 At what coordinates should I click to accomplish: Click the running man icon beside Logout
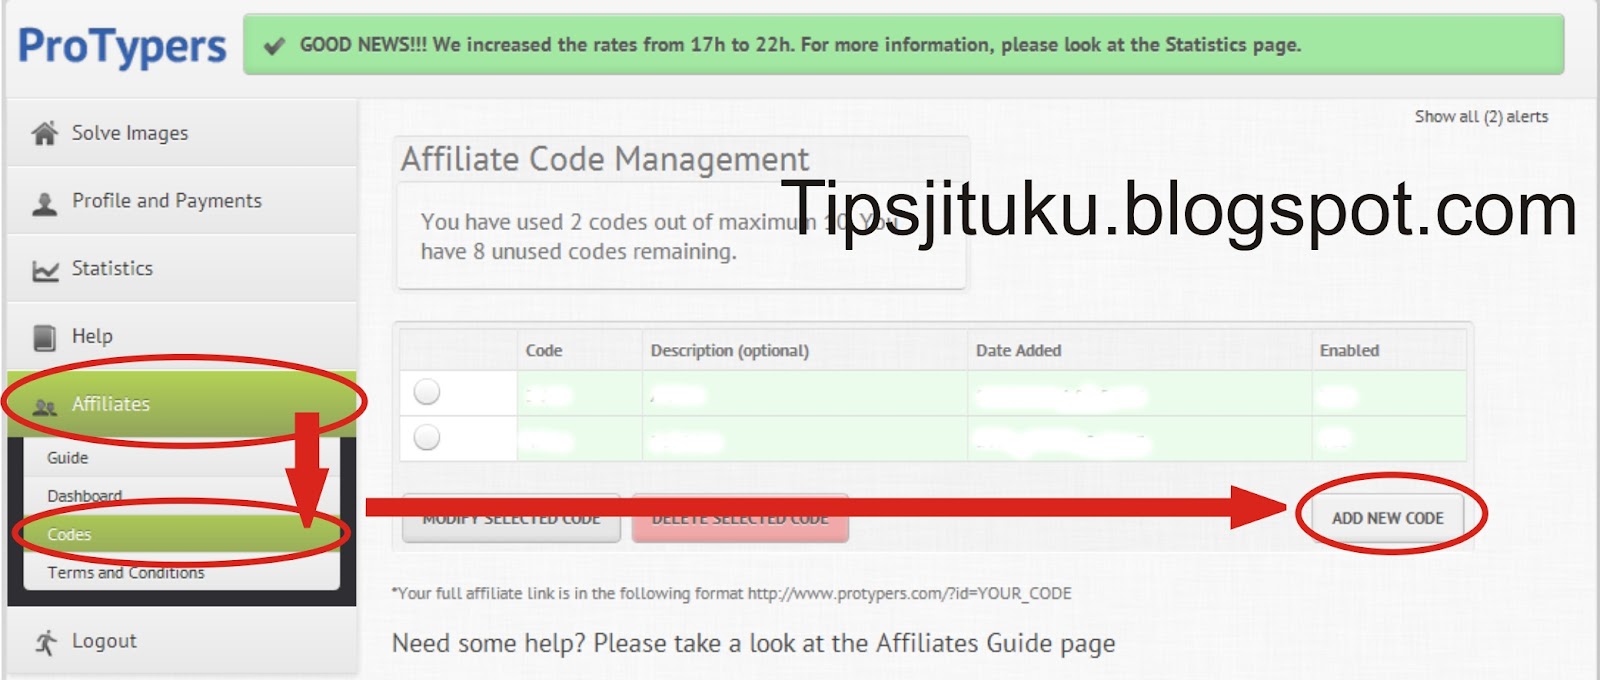point(45,642)
